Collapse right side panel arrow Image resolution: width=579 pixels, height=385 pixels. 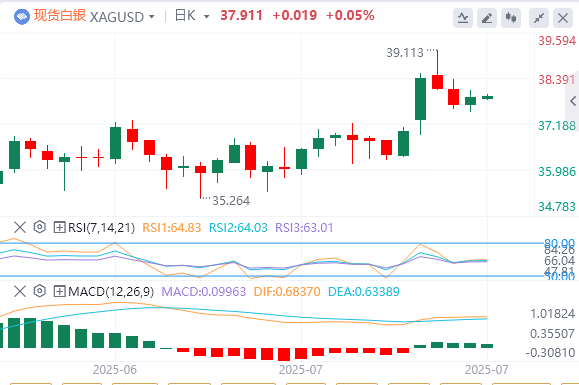point(573,101)
